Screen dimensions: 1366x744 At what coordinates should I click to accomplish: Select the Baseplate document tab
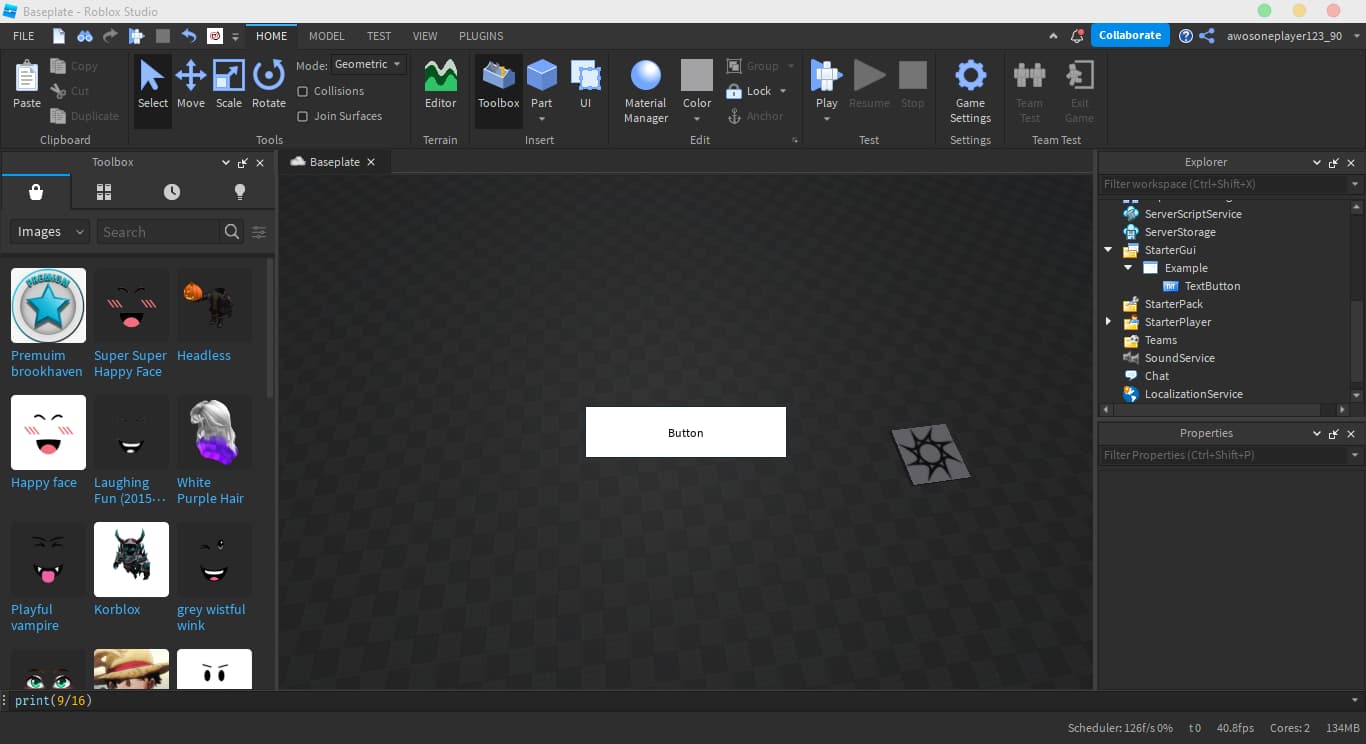point(334,162)
